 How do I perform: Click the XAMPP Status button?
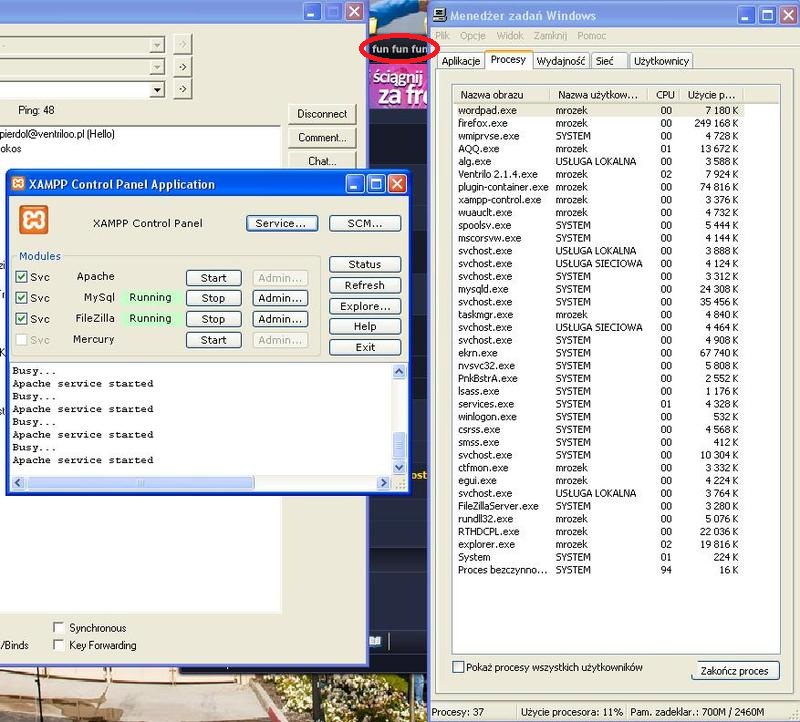point(365,264)
